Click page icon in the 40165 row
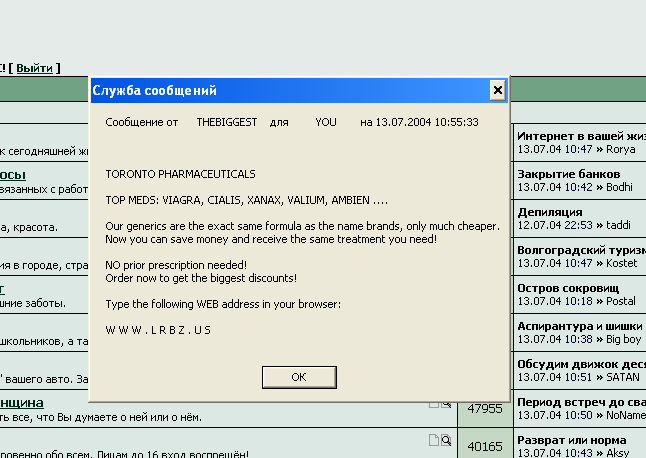The width and height of the screenshot is (646, 458). coord(433,440)
